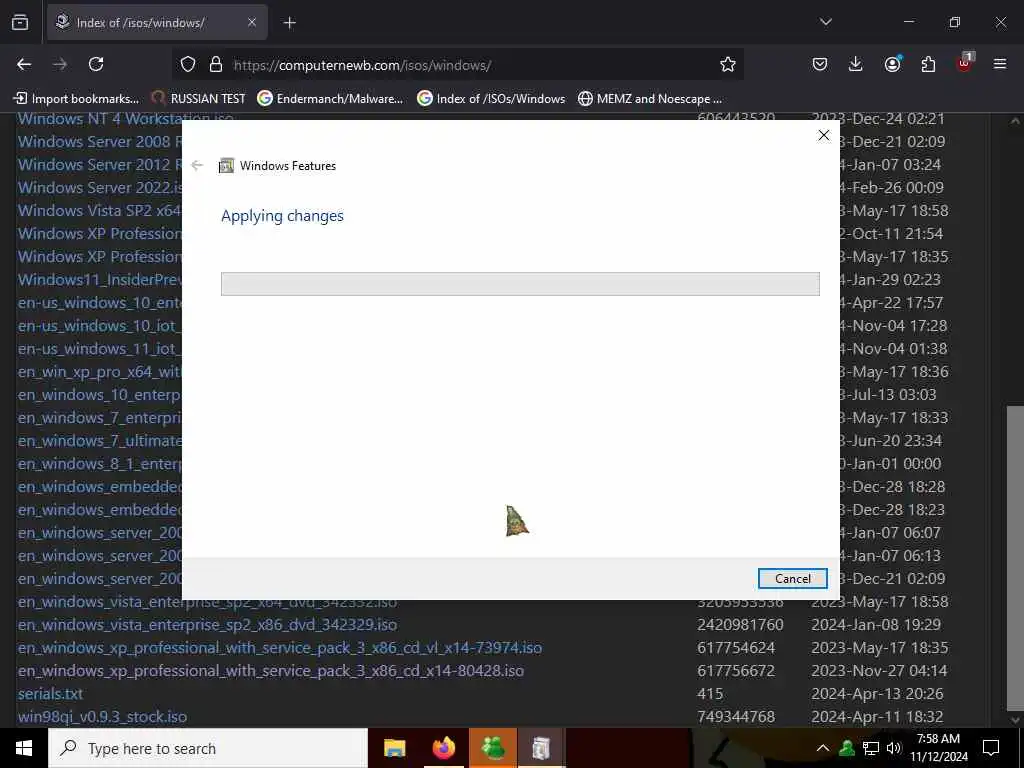The height and width of the screenshot is (768, 1024).
Task: Open MEMZ and Noescape bookmark
Action: 650,99
